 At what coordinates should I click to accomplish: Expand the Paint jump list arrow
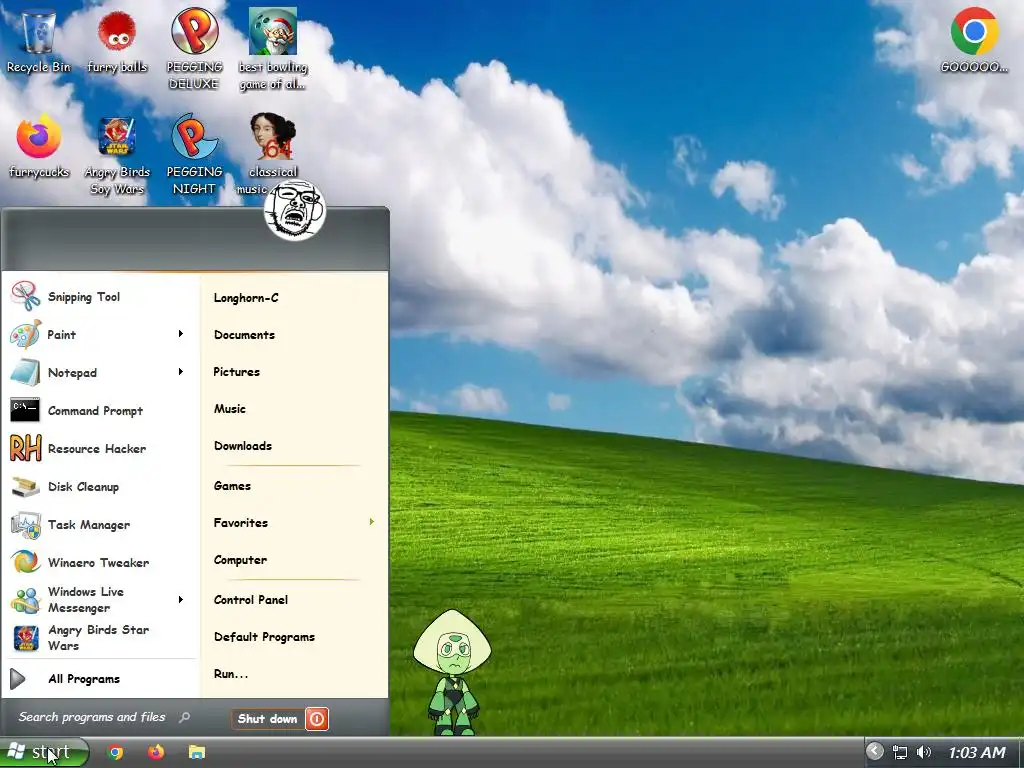pyautogui.click(x=181, y=334)
